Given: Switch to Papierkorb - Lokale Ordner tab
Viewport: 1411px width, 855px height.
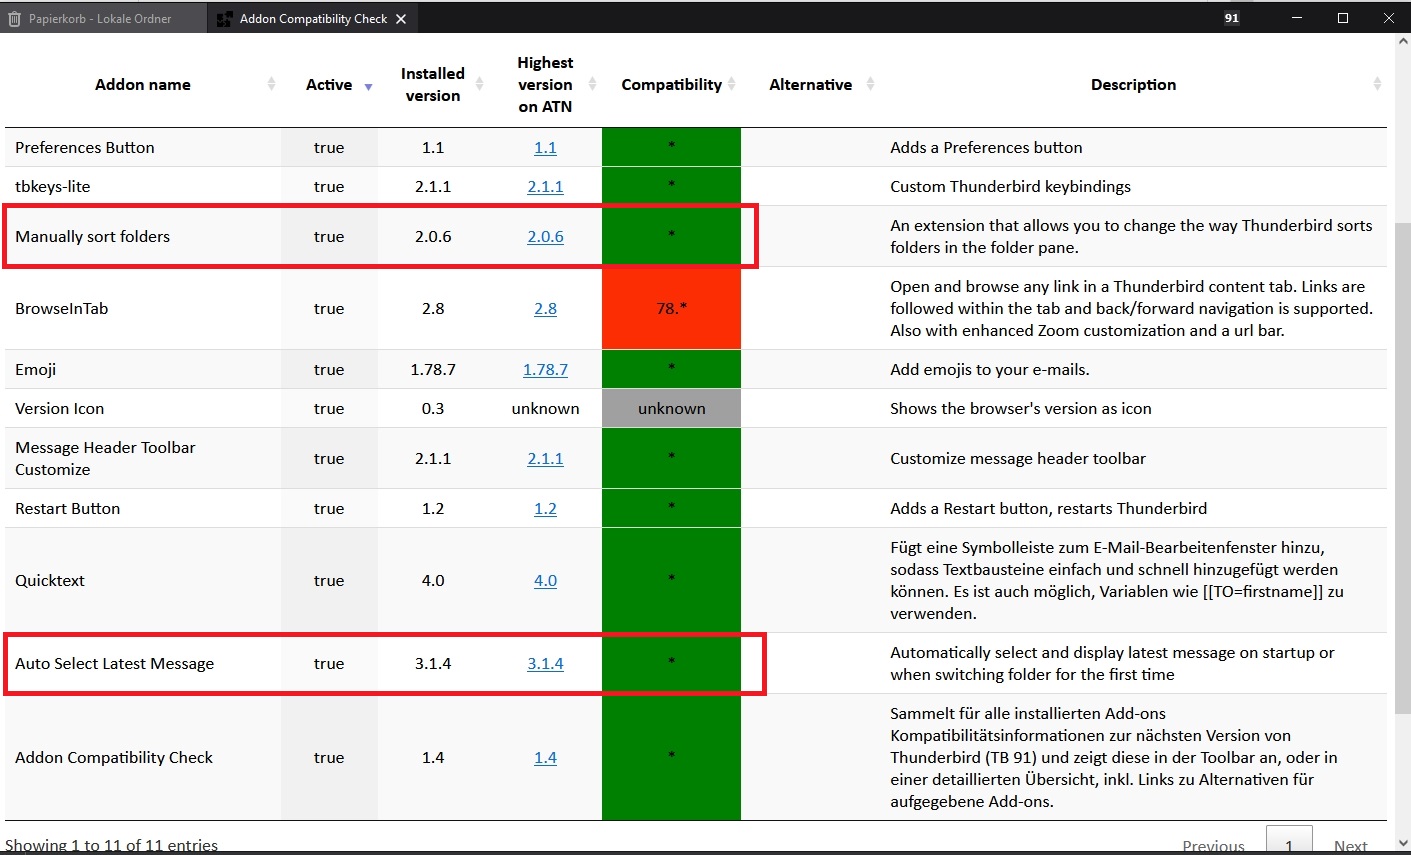Looking at the screenshot, I should [100, 19].
